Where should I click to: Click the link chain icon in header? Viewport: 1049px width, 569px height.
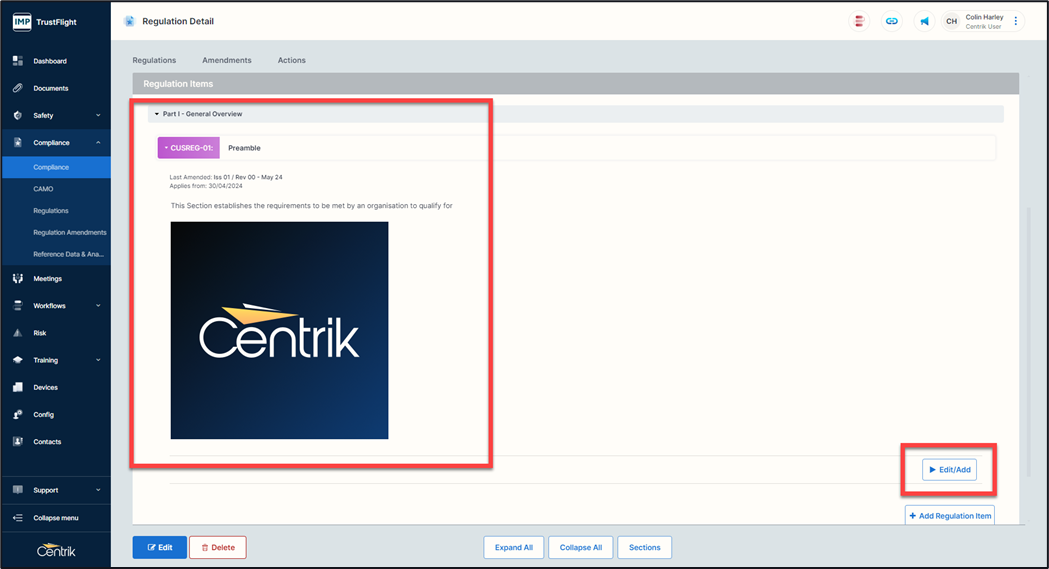pos(891,21)
